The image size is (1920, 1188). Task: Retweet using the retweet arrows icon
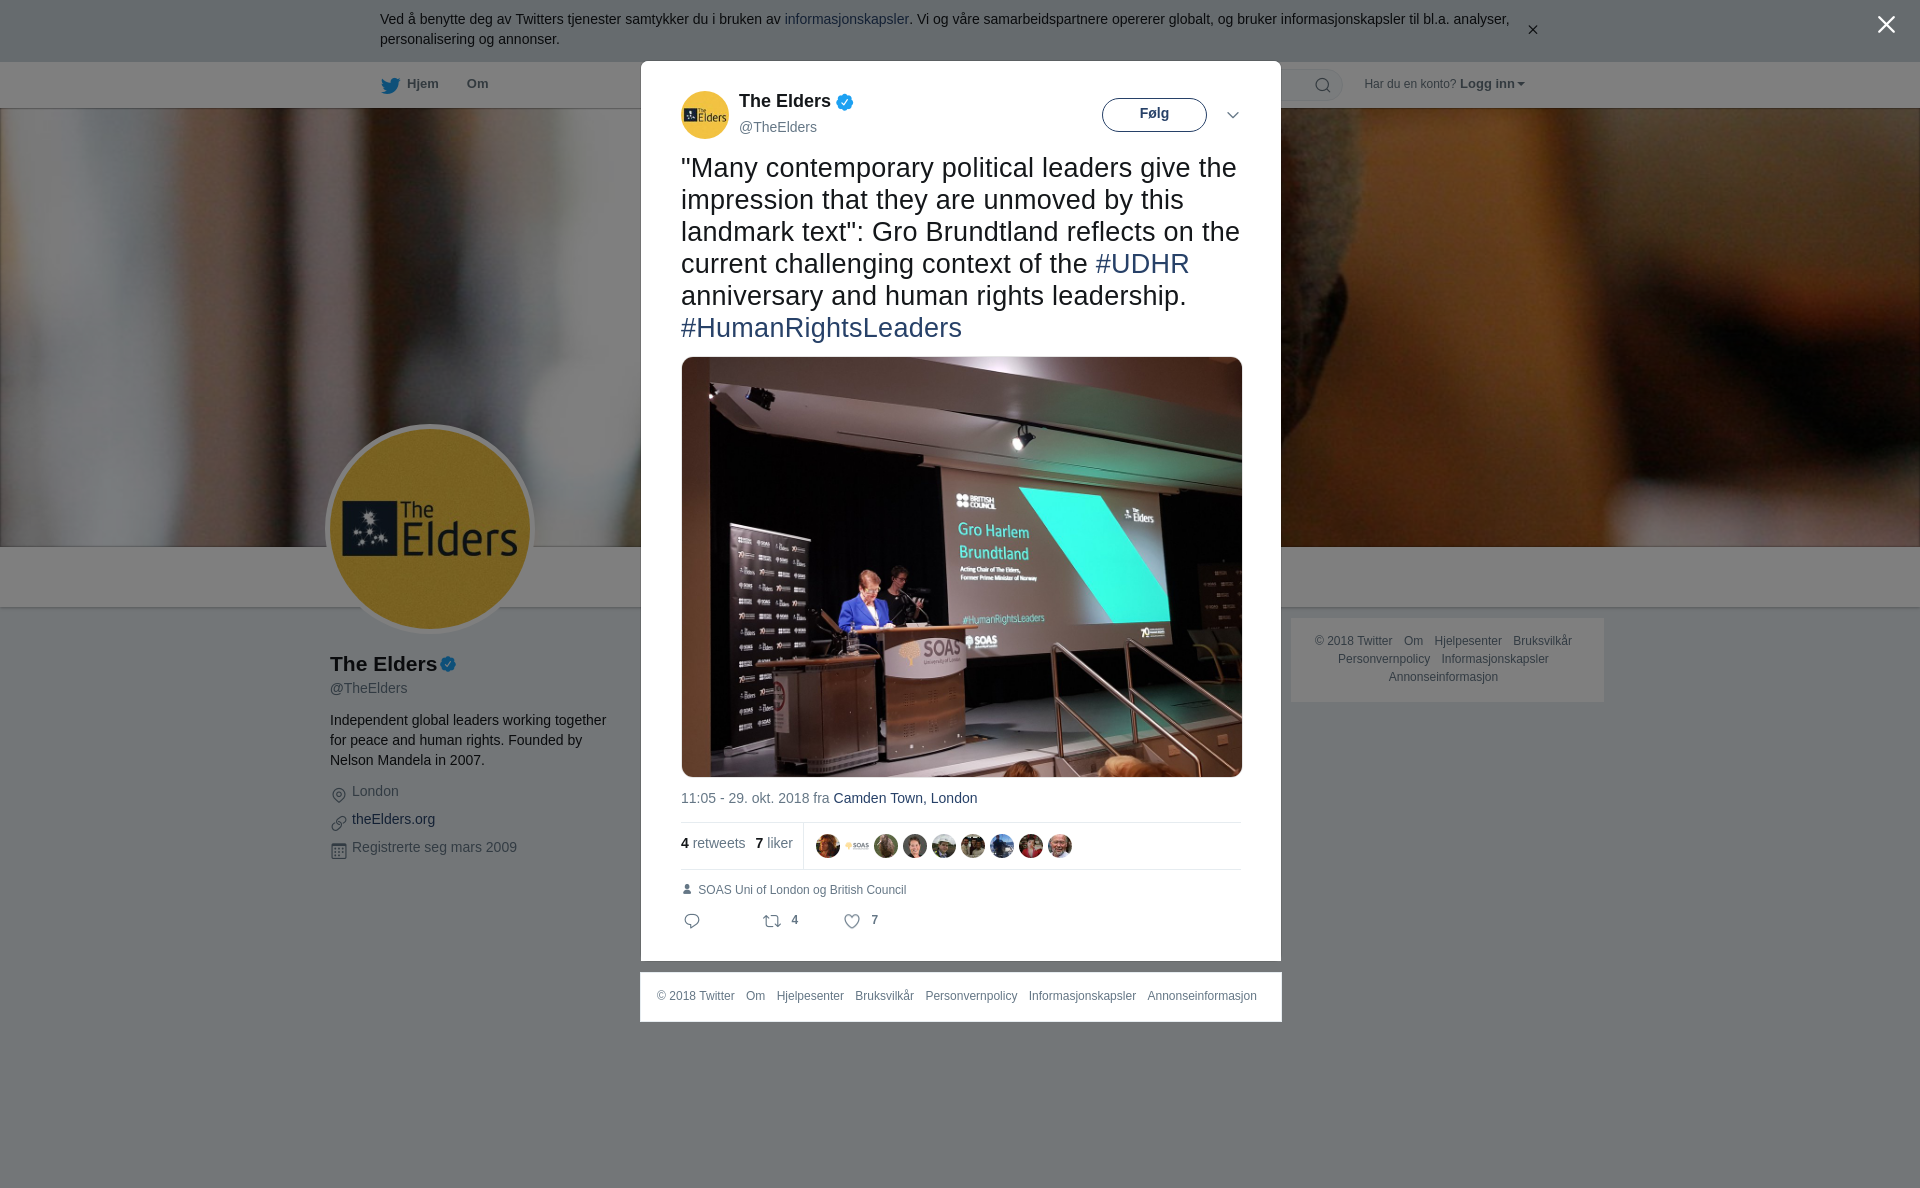click(772, 921)
